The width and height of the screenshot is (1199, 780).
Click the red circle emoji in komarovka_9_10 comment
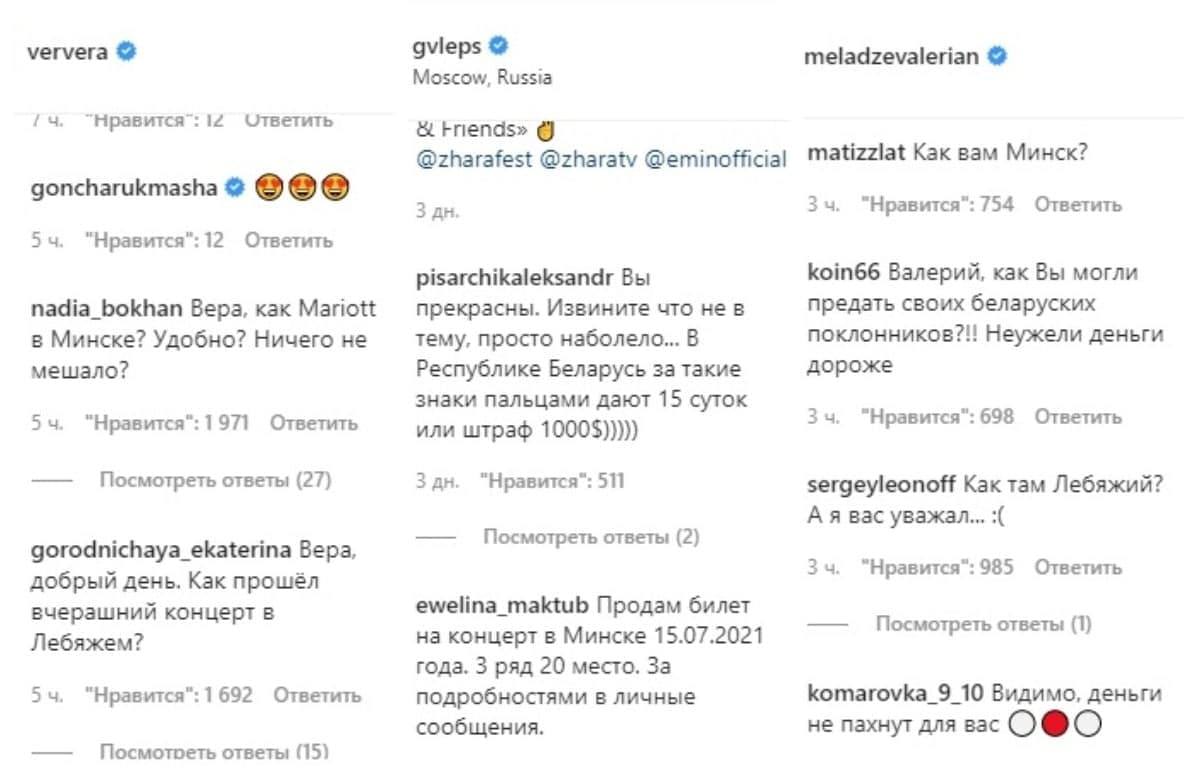[1054, 753]
